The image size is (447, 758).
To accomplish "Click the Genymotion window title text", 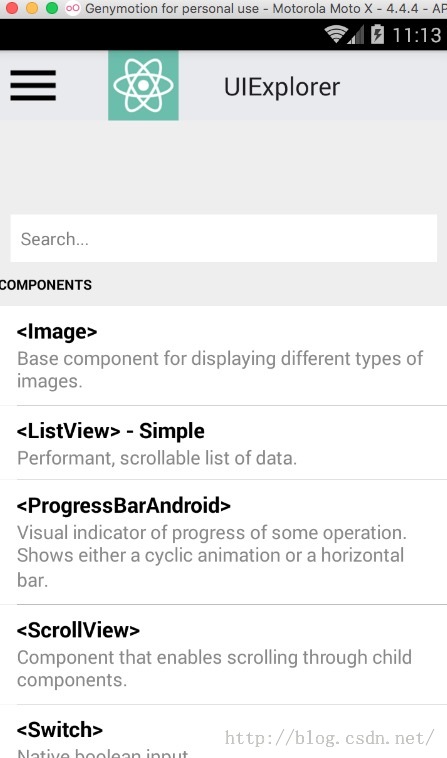I will point(266,8).
